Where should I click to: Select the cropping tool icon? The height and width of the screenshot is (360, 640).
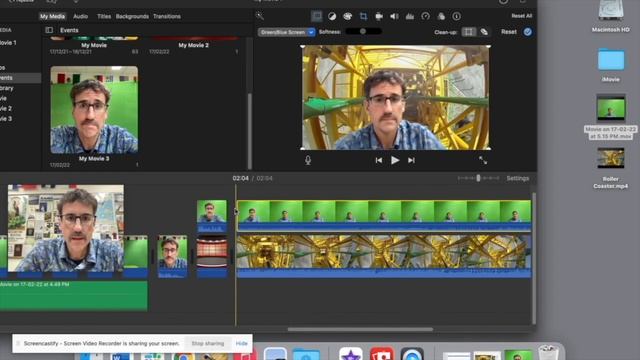point(363,16)
